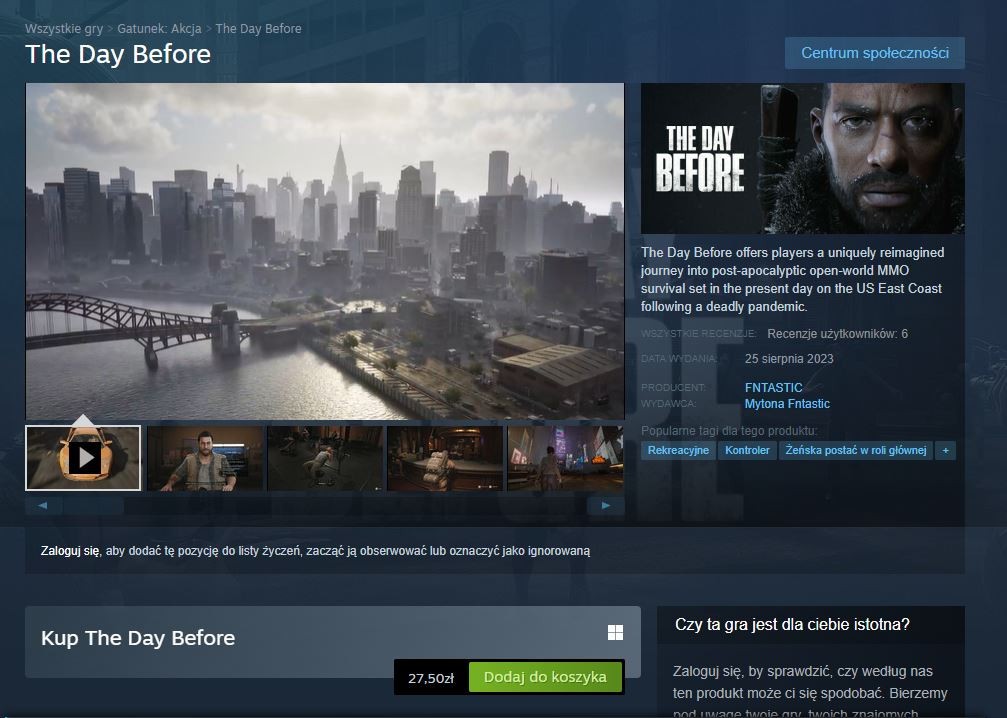Click Czy ta gra jest dla ciebie istotna? heading

pyautogui.click(x=792, y=624)
